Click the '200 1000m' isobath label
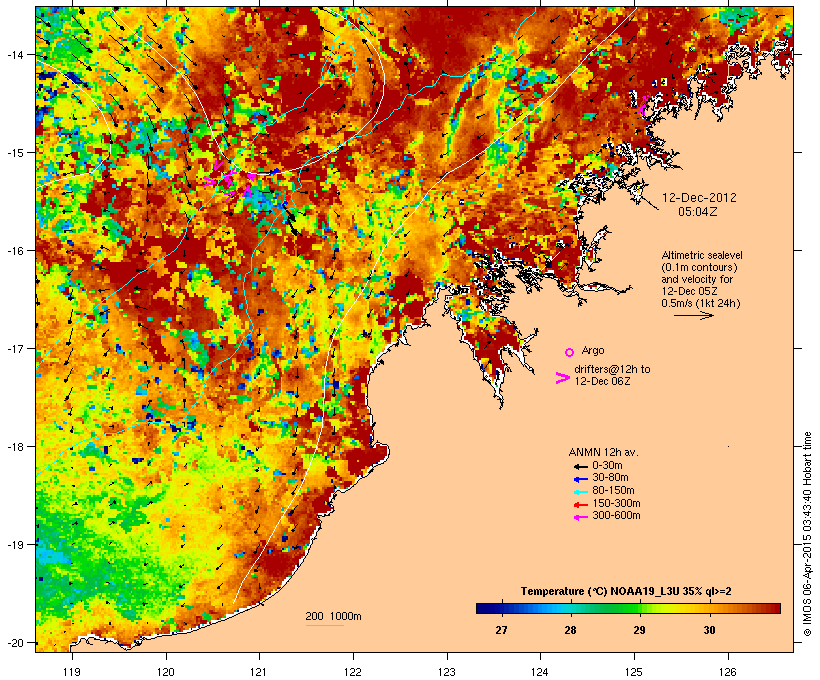820x680 pixels. click(333, 616)
